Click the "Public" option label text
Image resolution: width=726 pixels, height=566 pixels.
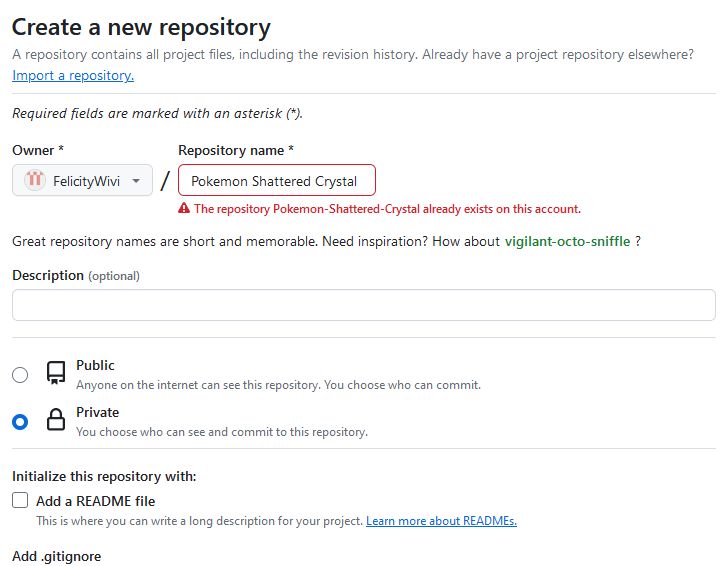(x=95, y=366)
